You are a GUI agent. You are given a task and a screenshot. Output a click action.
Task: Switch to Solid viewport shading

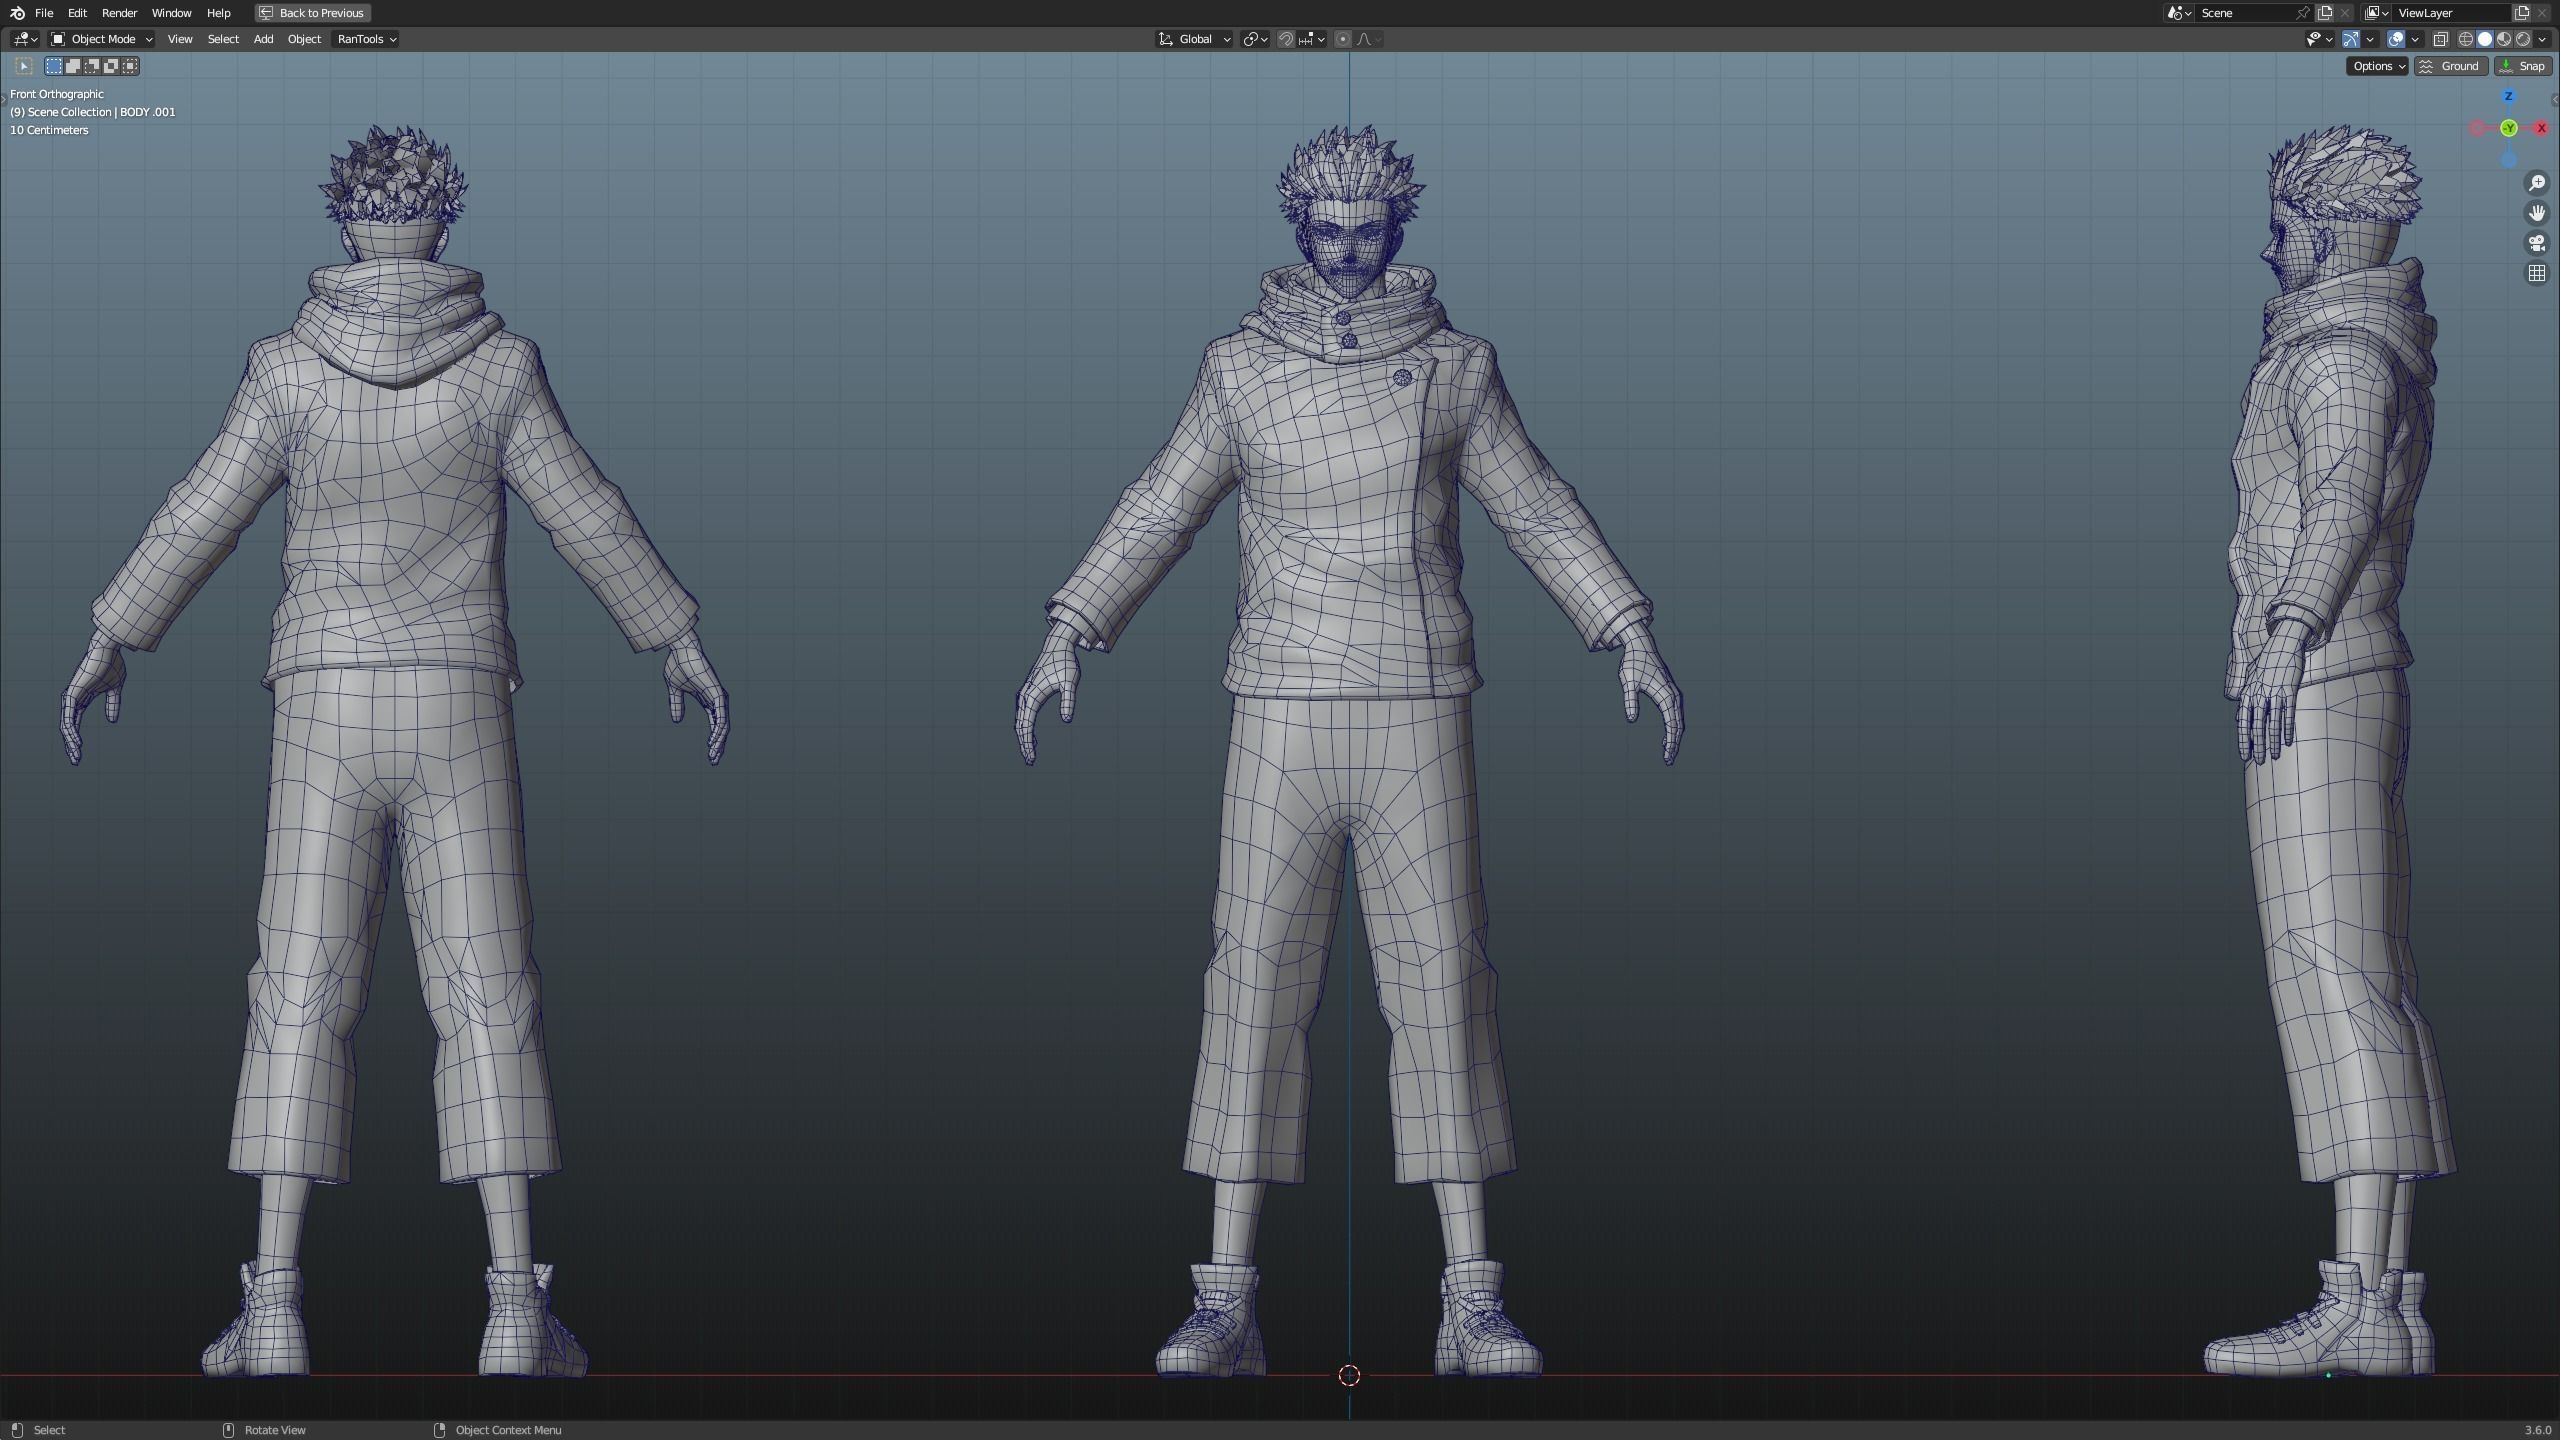click(2485, 39)
